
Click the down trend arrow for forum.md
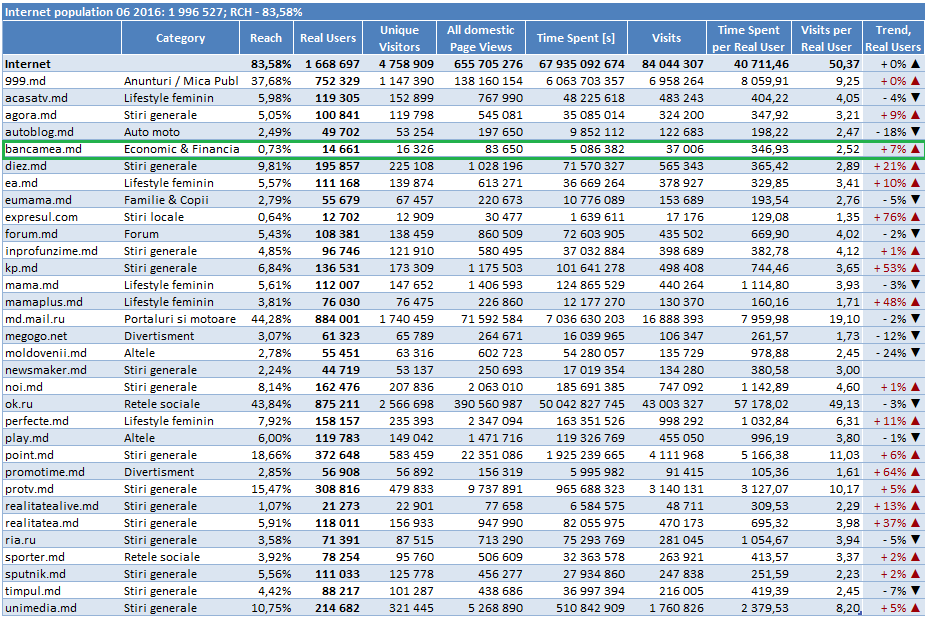click(915, 234)
